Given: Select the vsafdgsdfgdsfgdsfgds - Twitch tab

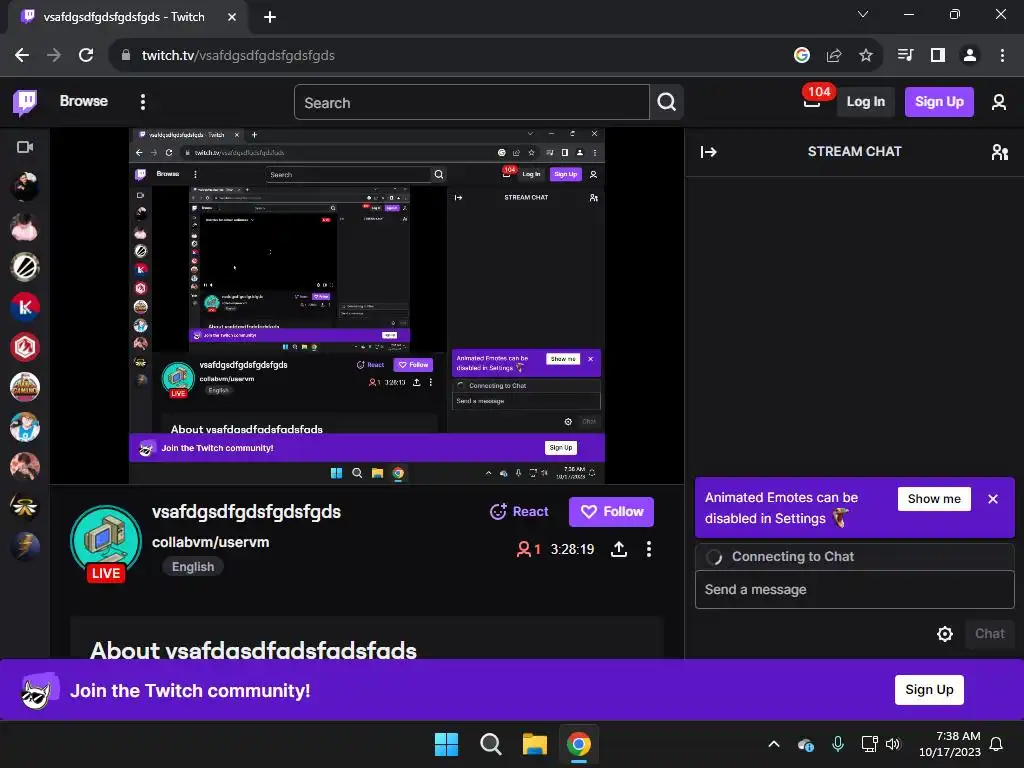Looking at the screenshot, I should click(127, 18).
